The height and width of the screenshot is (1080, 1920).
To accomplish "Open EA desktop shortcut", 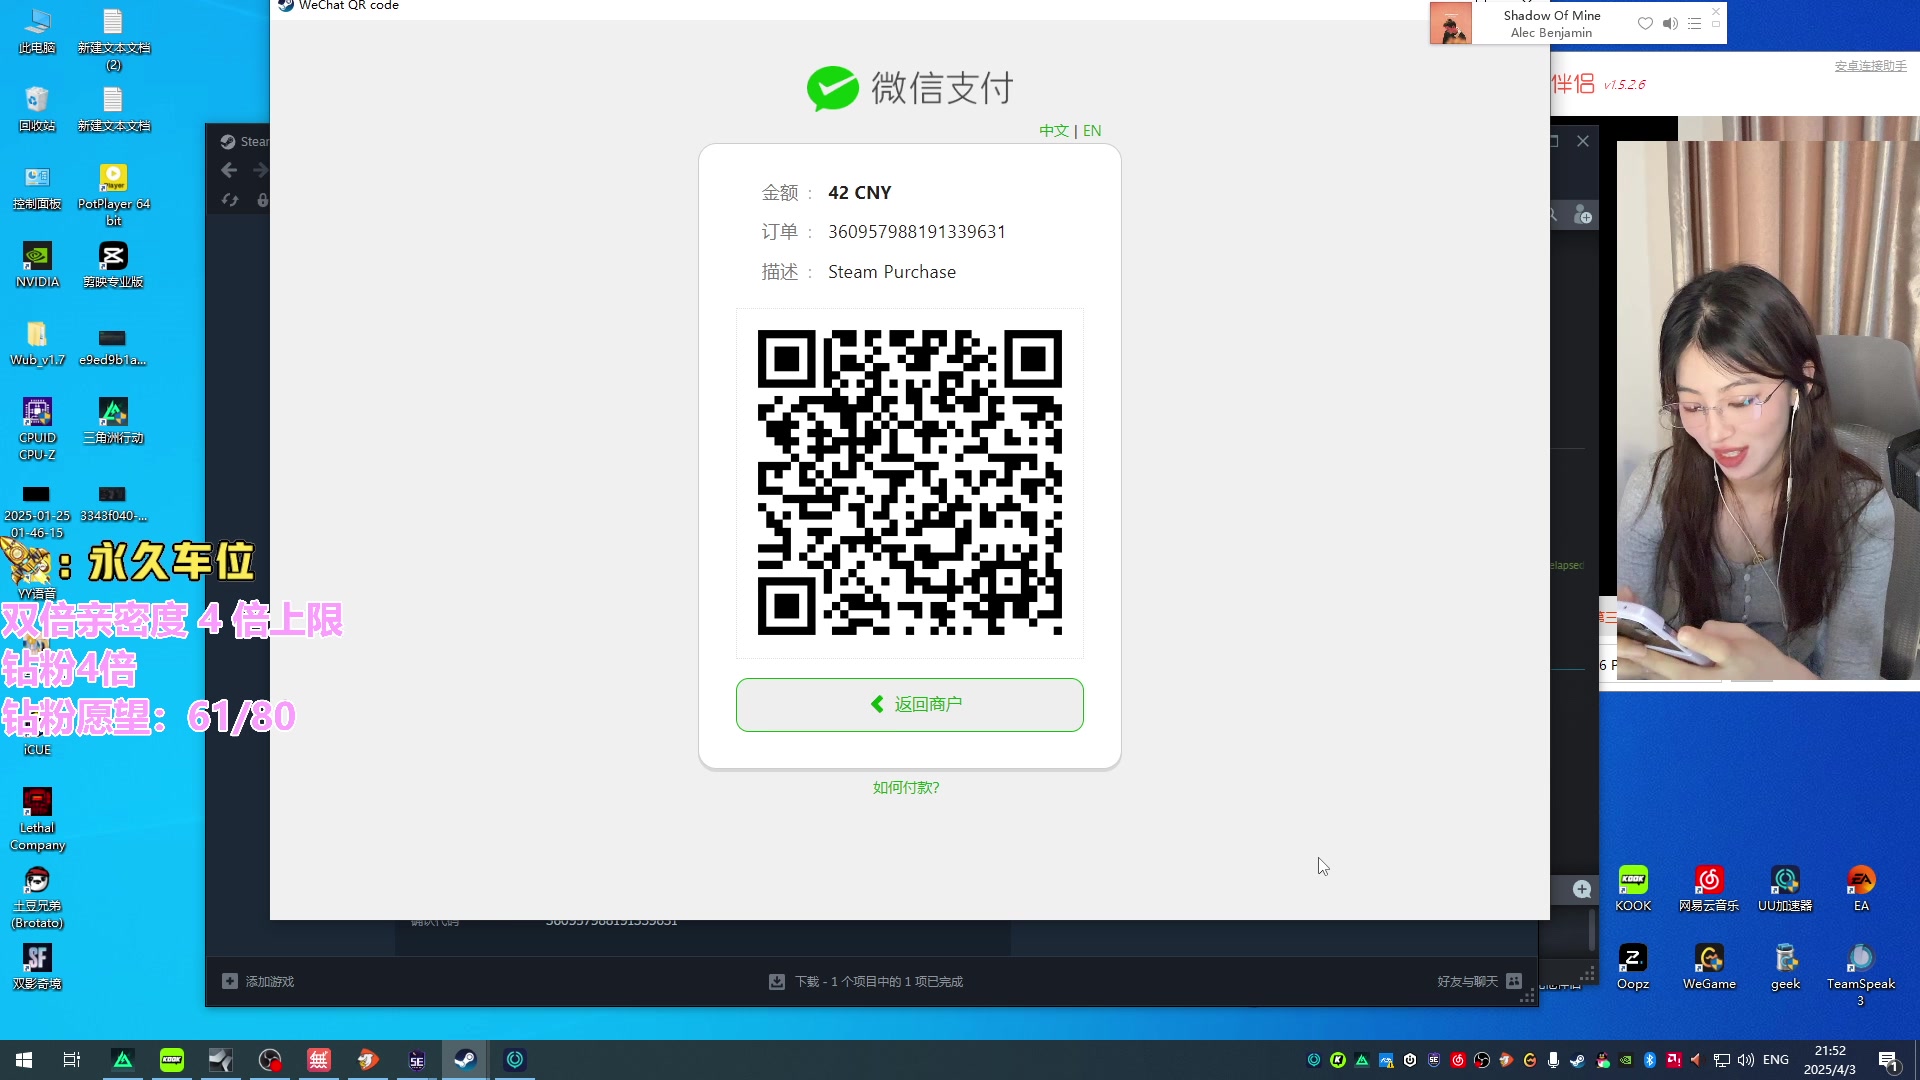I will click(1861, 889).
